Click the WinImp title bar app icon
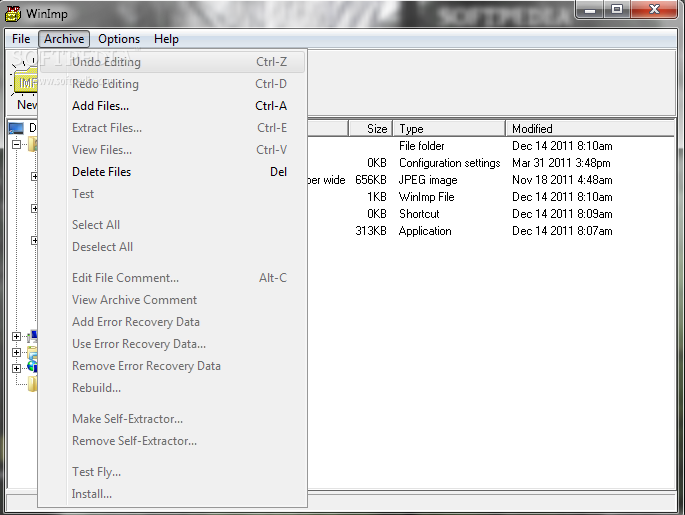 click(13, 14)
